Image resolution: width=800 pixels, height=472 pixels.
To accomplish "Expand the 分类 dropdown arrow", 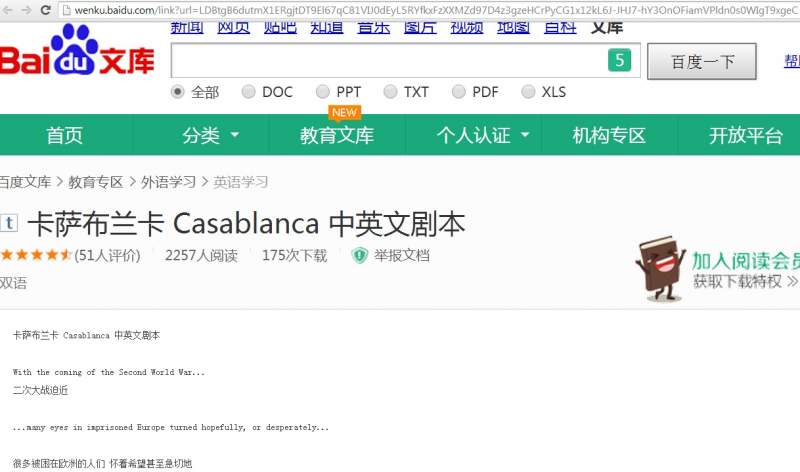I will point(235,135).
